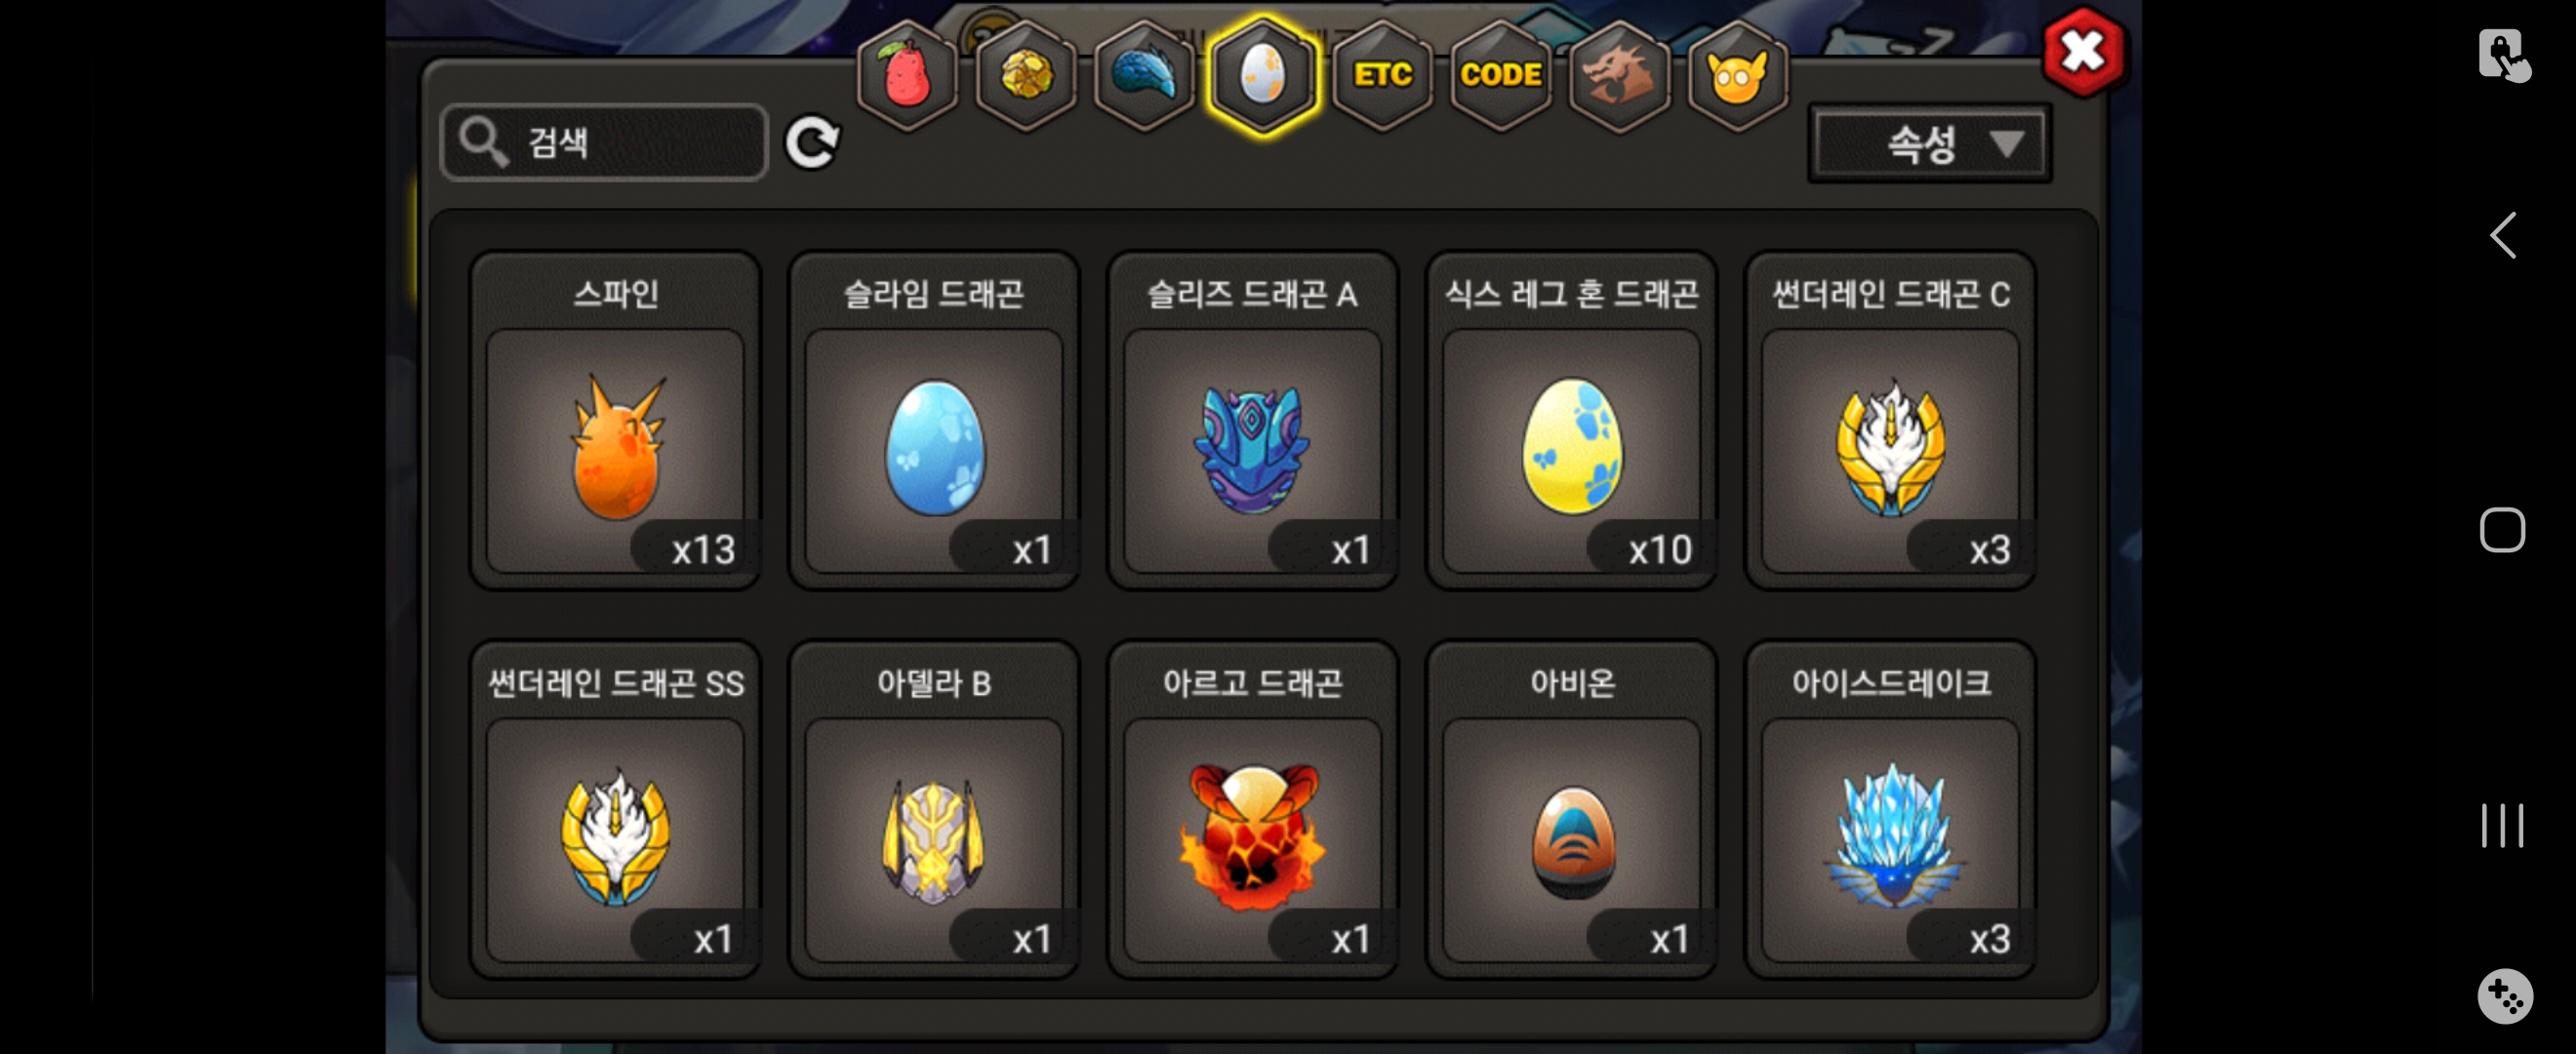This screenshot has height=1054, width=2576.
Task: Close the inventory with the red X
Action: pos(2084,51)
